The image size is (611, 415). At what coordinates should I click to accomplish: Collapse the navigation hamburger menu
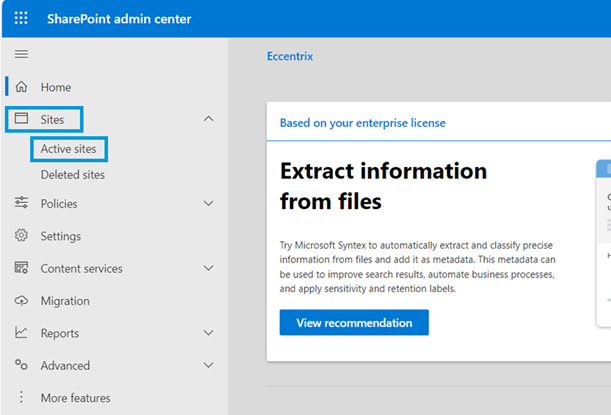21,53
